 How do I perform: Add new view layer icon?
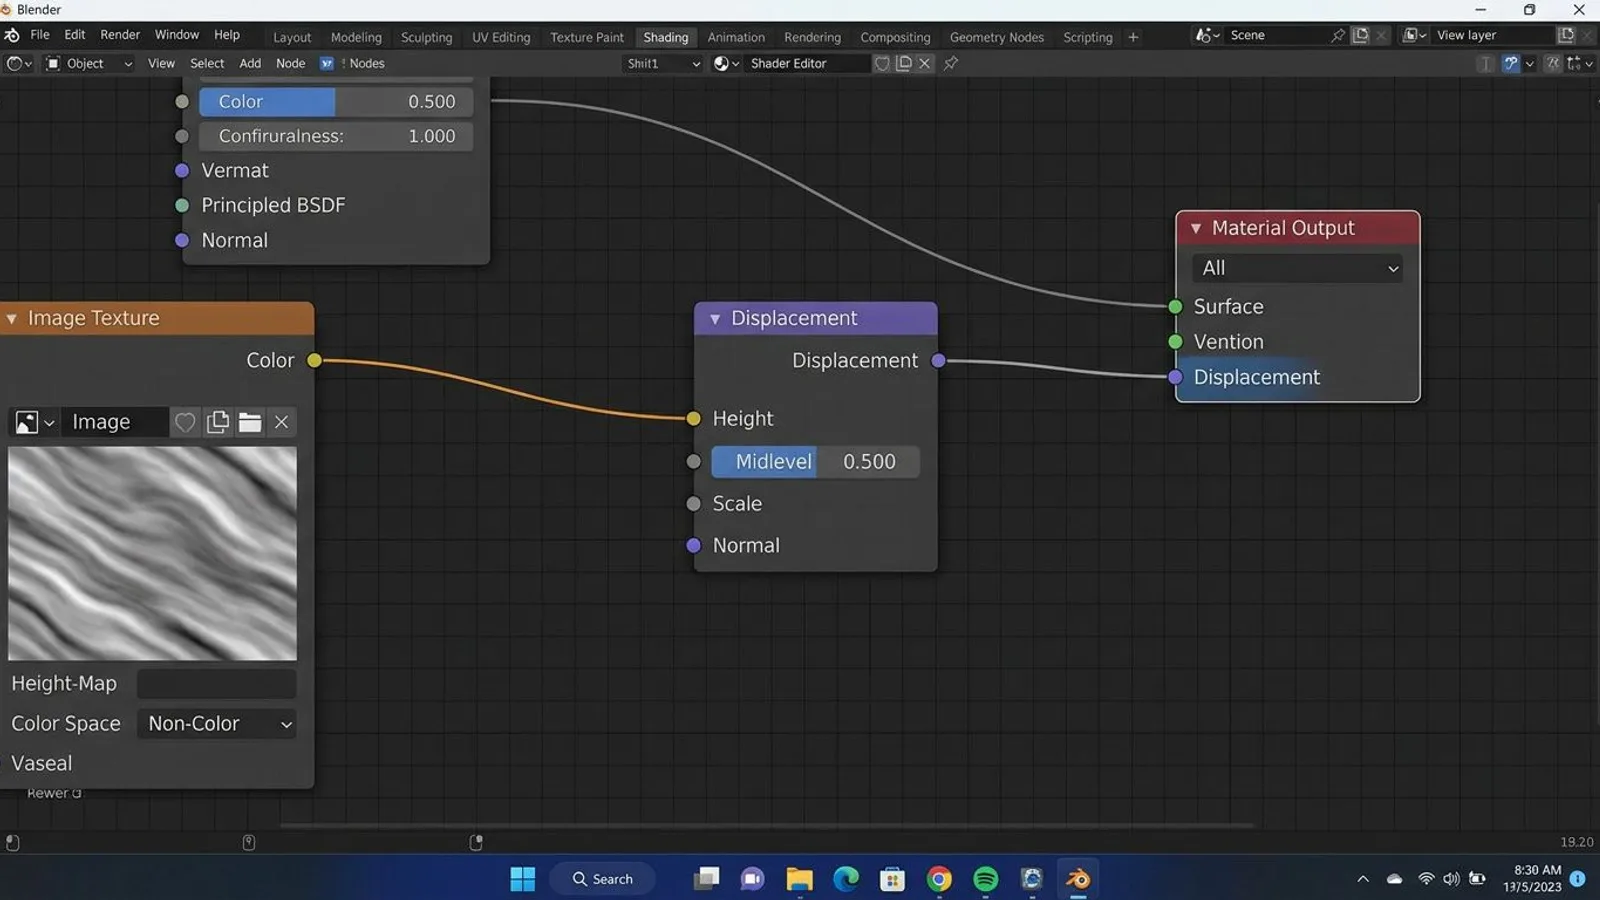[1566, 35]
